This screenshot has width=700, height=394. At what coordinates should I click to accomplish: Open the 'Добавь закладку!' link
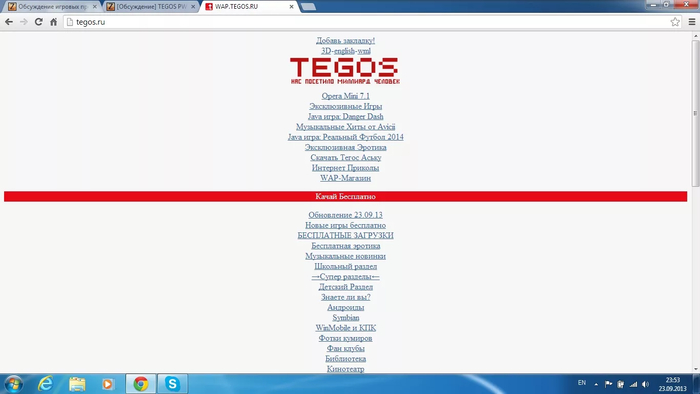tap(346, 41)
